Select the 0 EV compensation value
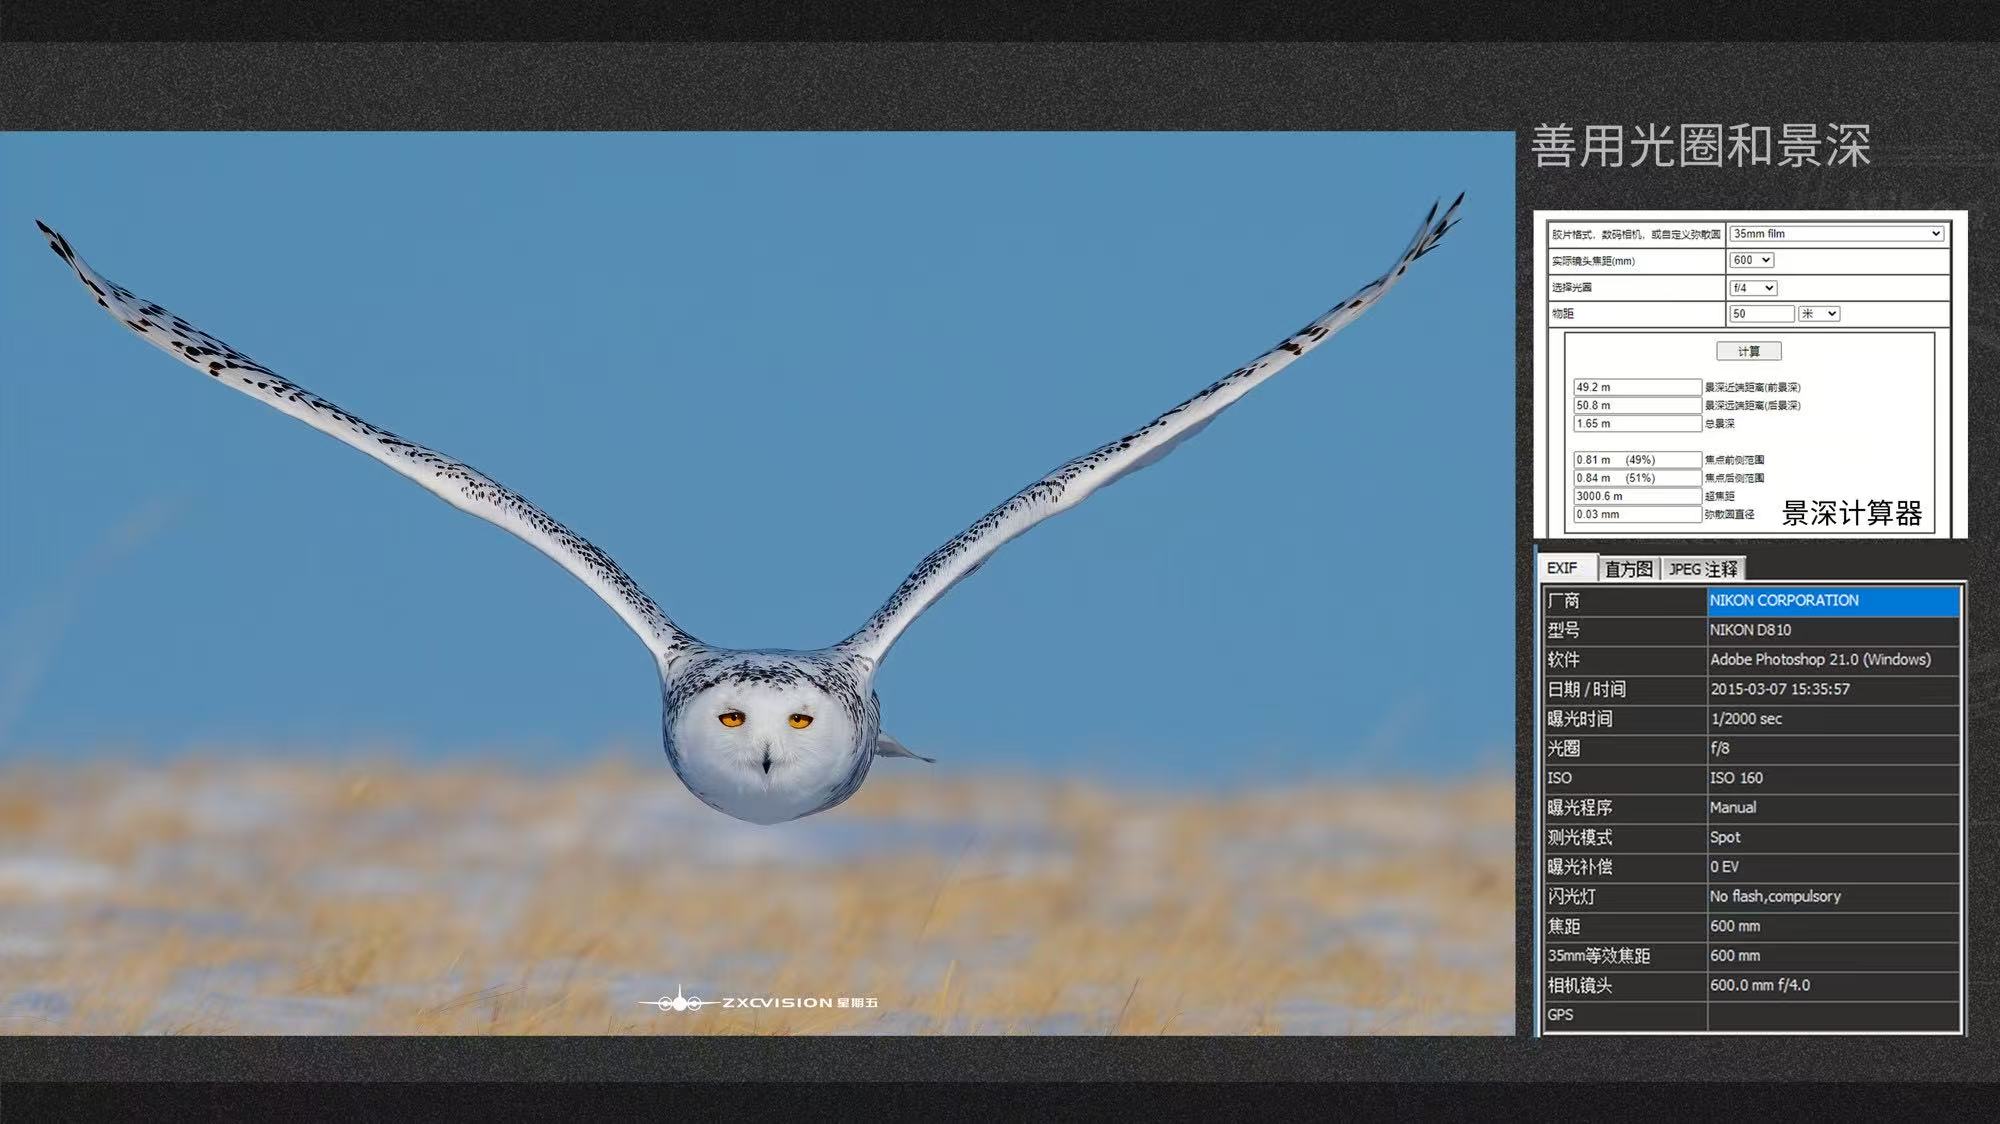This screenshot has height=1124, width=2000. click(1833, 867)
